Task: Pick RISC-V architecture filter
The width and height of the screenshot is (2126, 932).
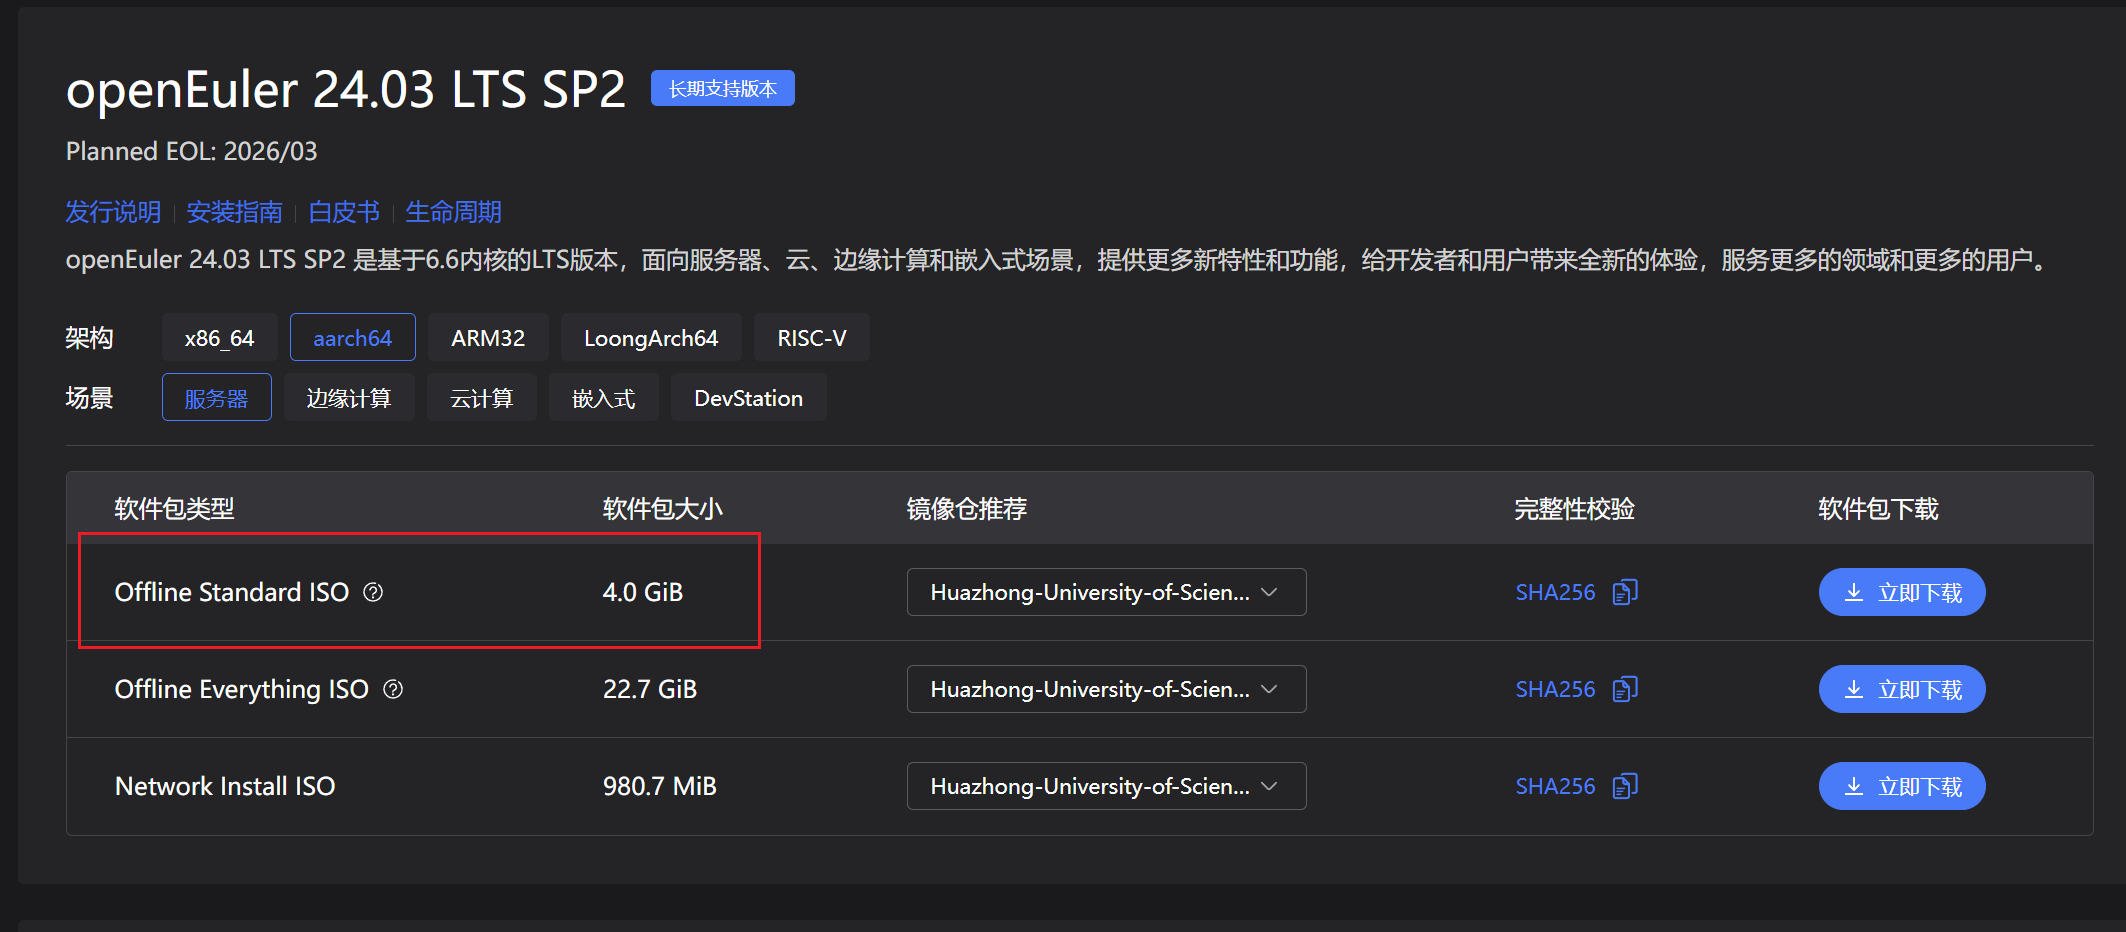Action: coord(811,338)
